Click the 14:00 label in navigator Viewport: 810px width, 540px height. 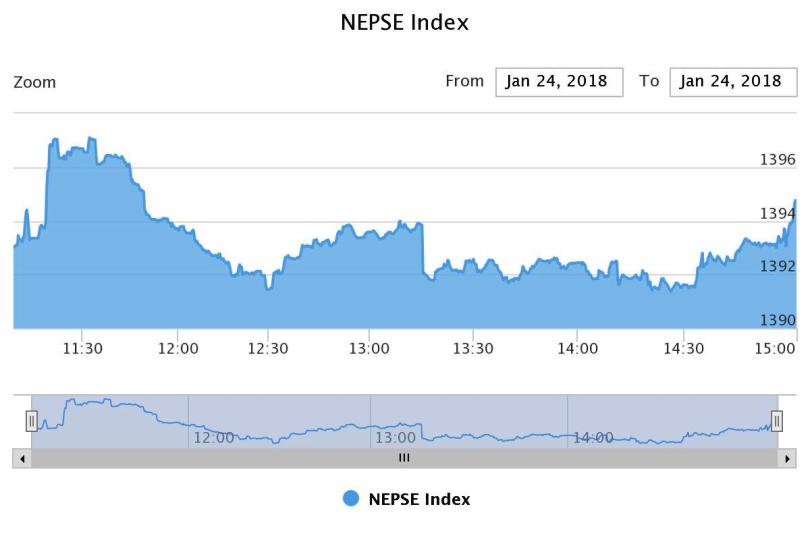point(592,437)
